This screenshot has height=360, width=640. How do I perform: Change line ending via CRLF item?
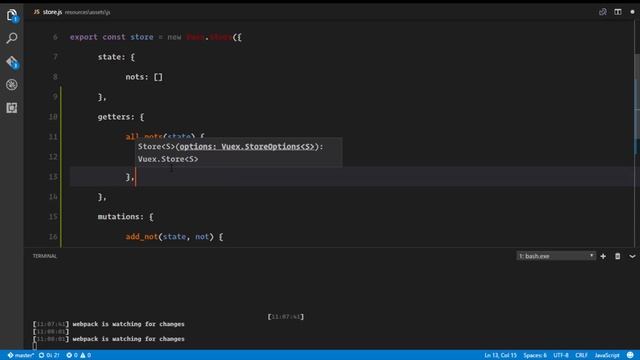point(581,355)
